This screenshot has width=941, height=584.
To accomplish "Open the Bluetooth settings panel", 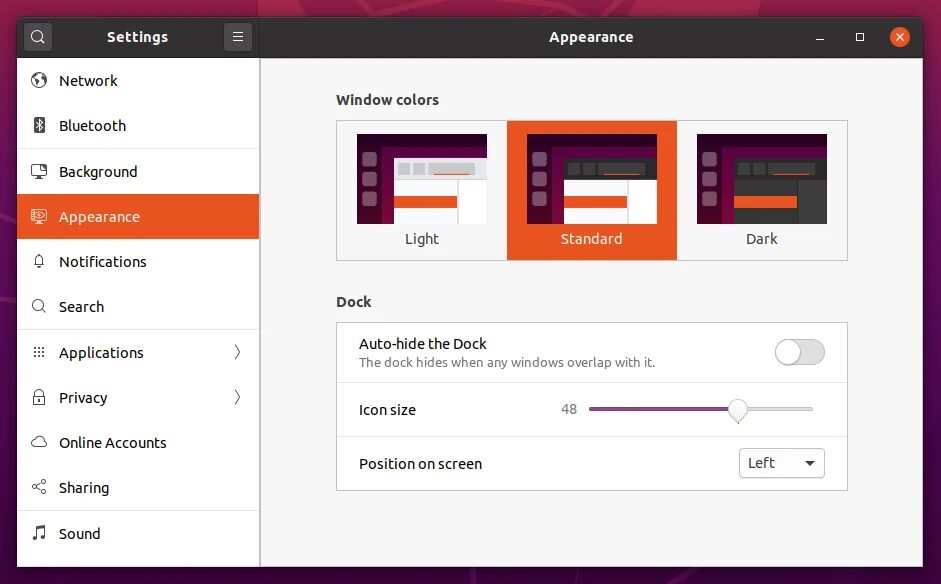I will pos(138,125).
